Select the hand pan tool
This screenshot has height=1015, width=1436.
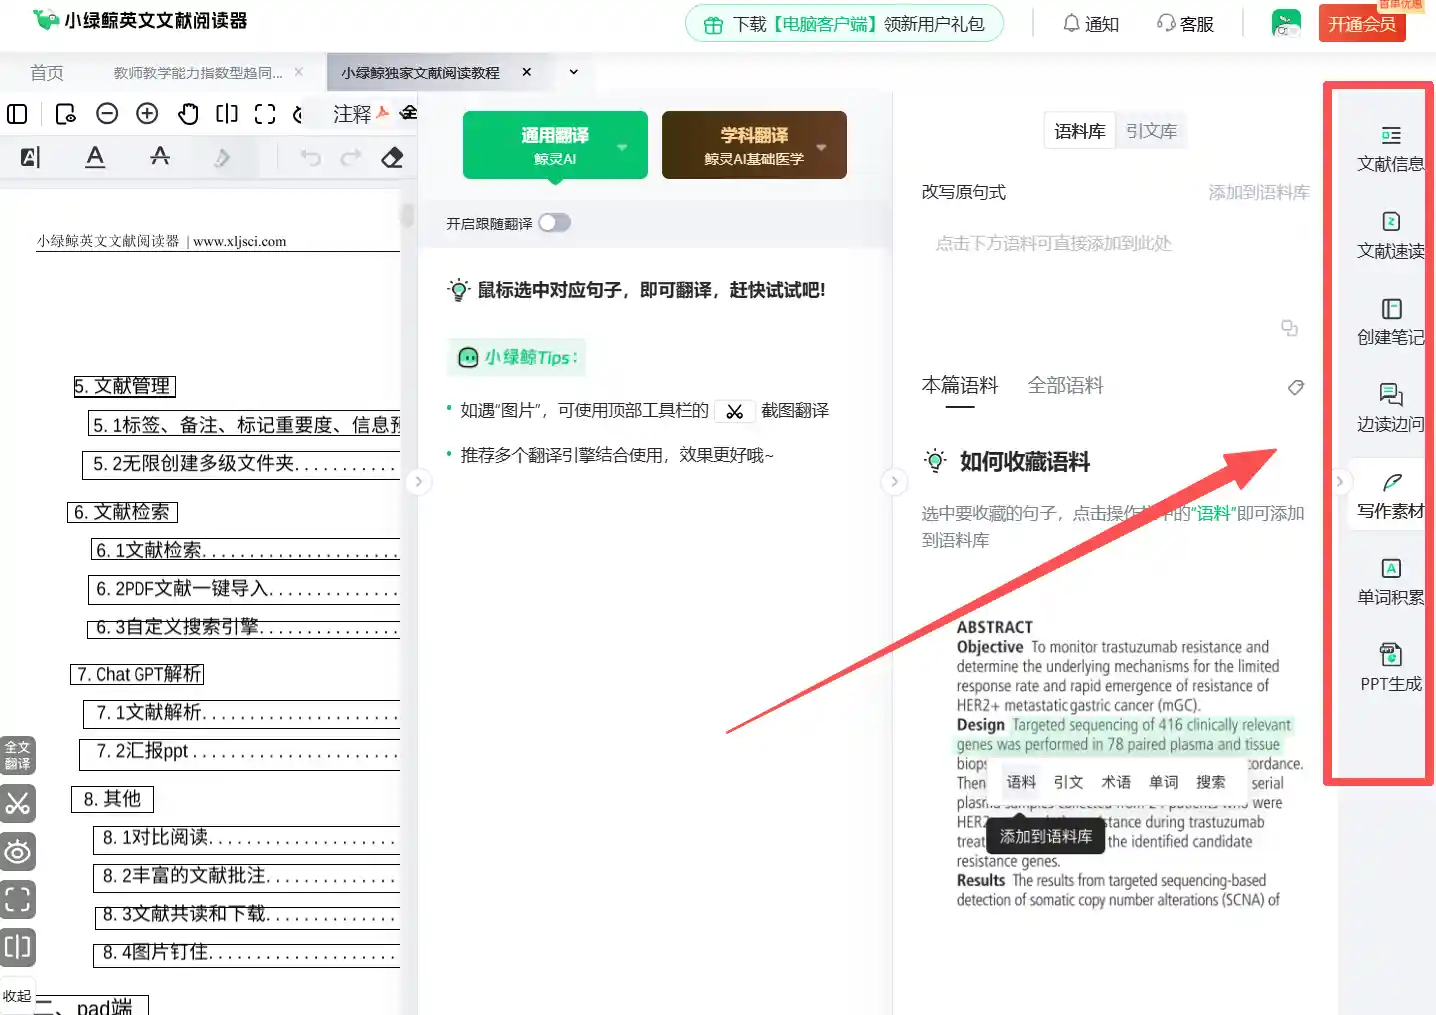point(188,114)
